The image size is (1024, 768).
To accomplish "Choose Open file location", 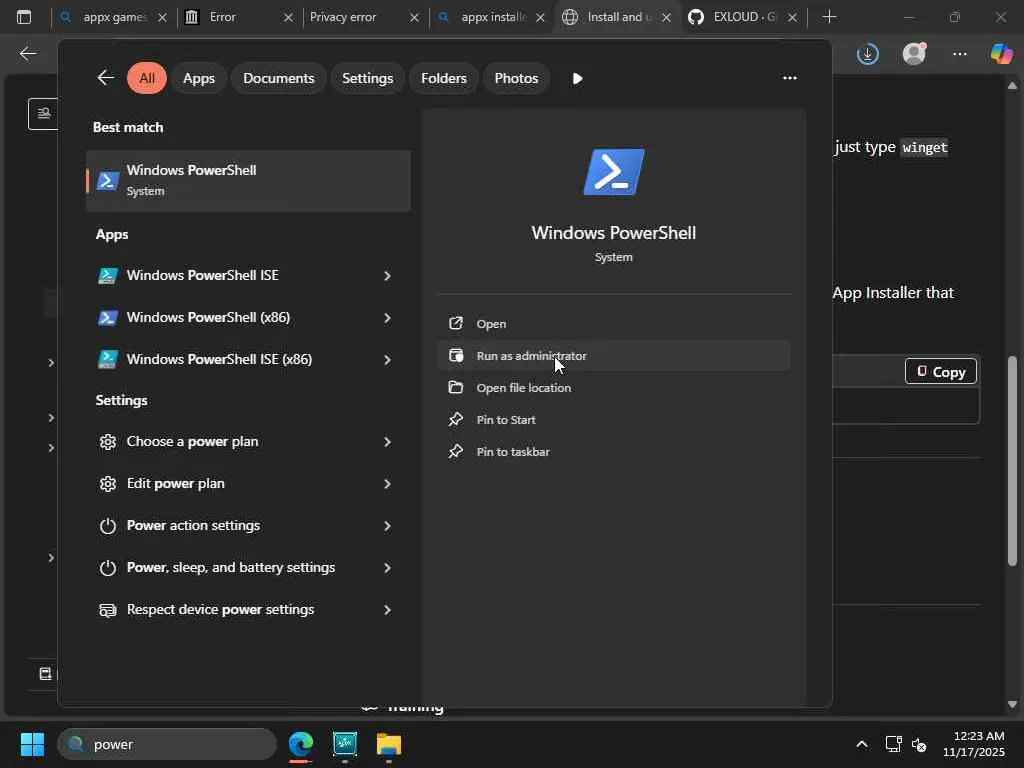I will coord(614,388).
